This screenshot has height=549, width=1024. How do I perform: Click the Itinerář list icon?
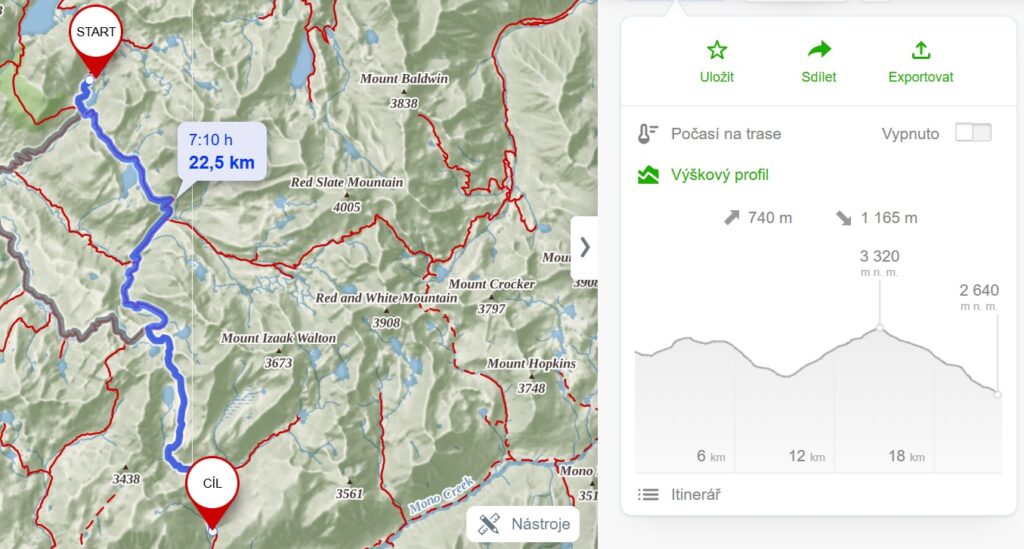click(648, 494)
